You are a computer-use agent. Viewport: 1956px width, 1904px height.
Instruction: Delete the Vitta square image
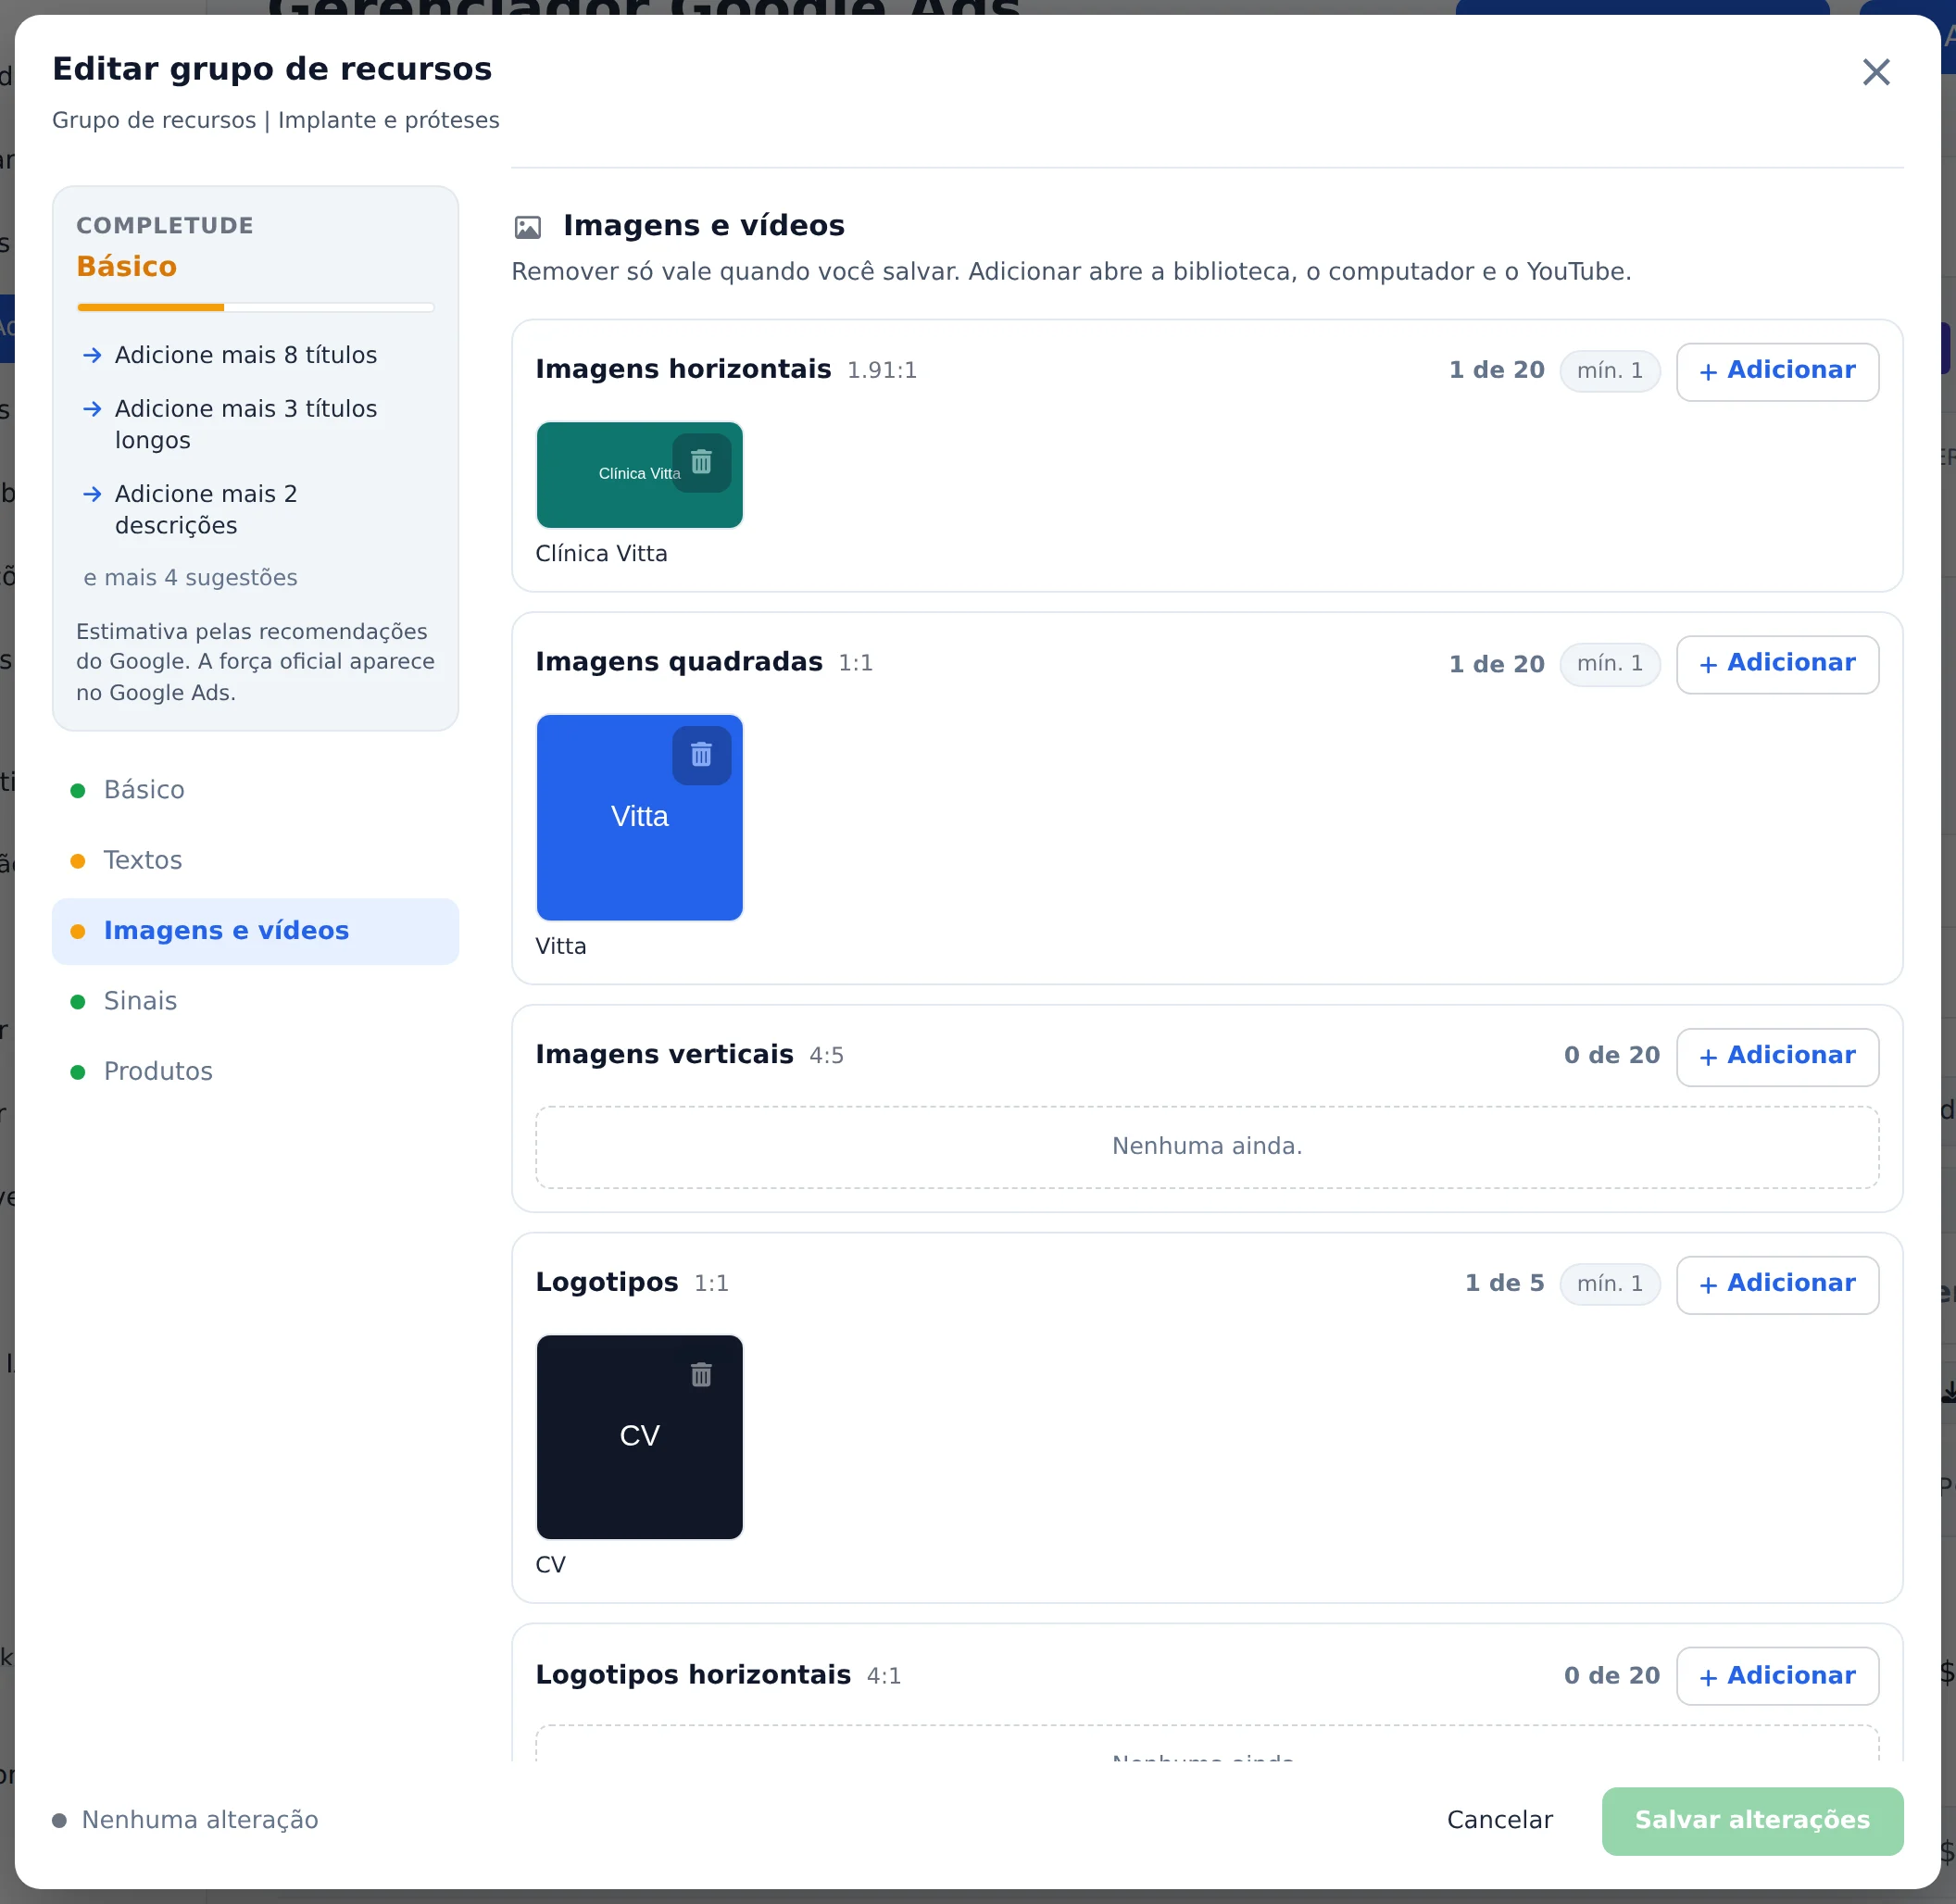[x=701, y=755]
